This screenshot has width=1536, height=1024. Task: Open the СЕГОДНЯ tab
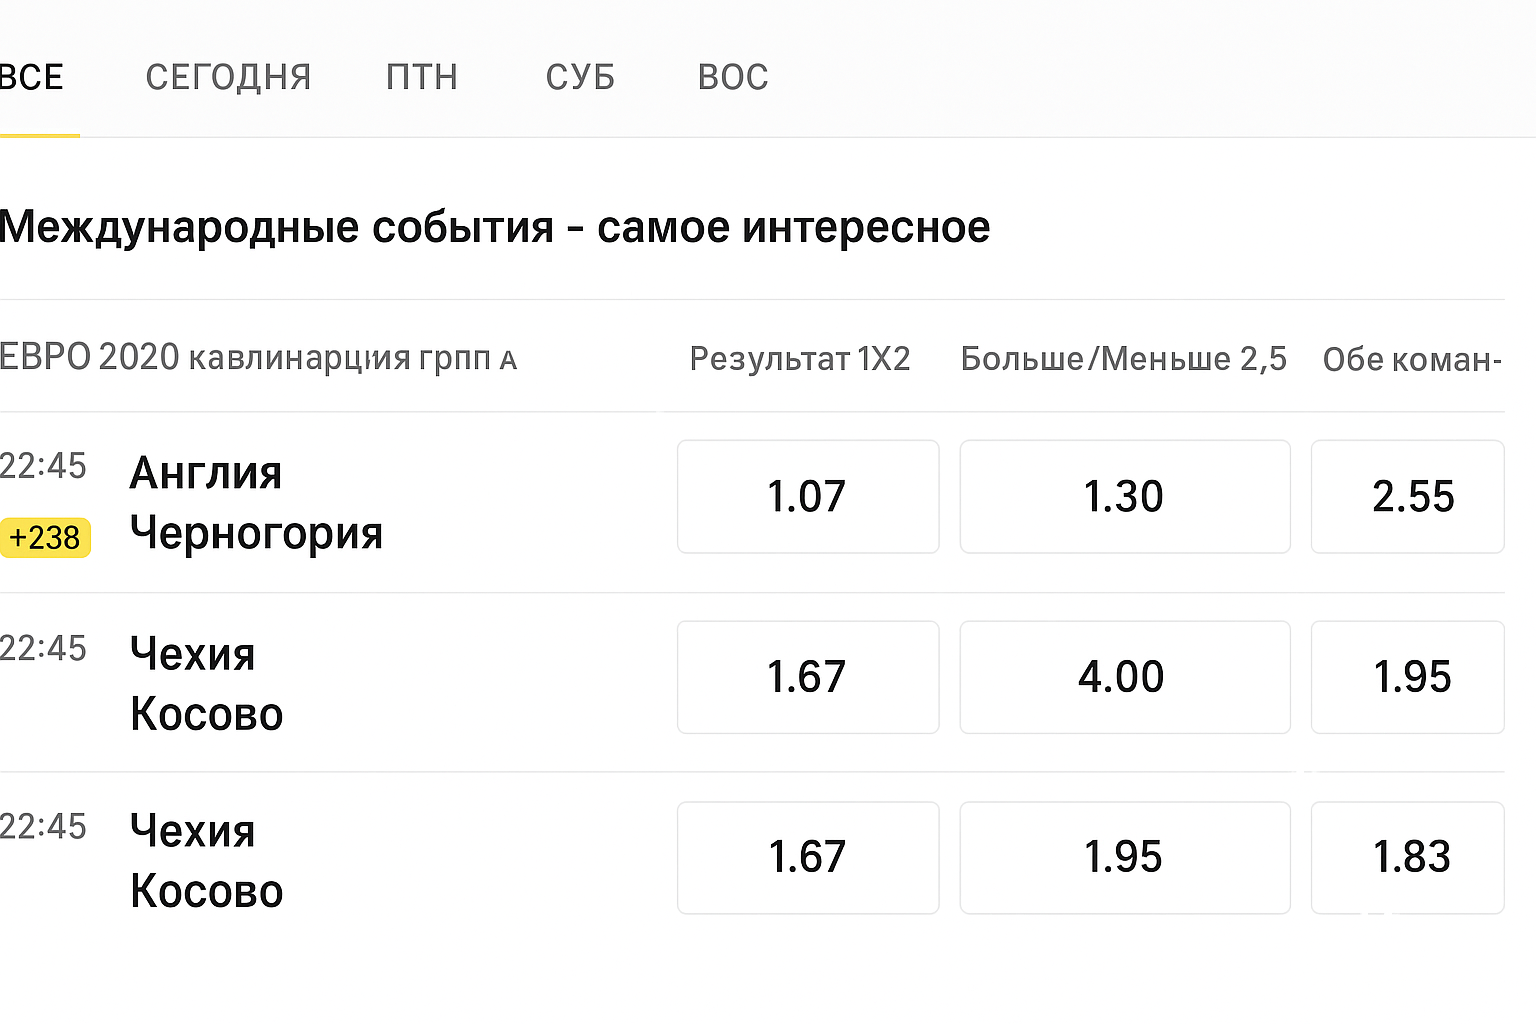[x=228, y=77]
